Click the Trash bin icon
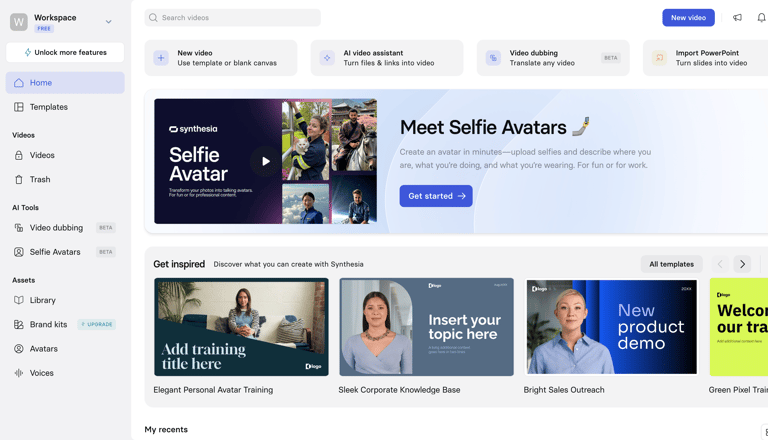 [x=19, y=179]
